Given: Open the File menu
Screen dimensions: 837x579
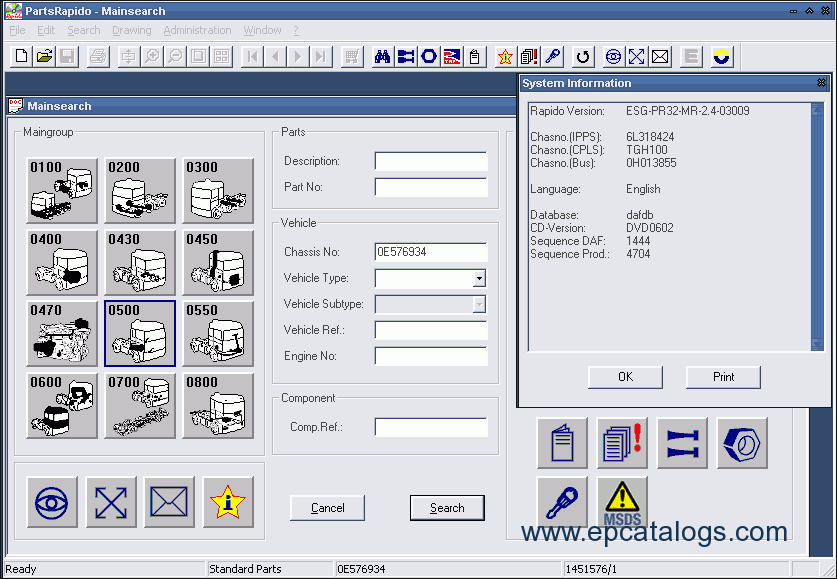Looking at the screenshot, I should coord(17,30).
